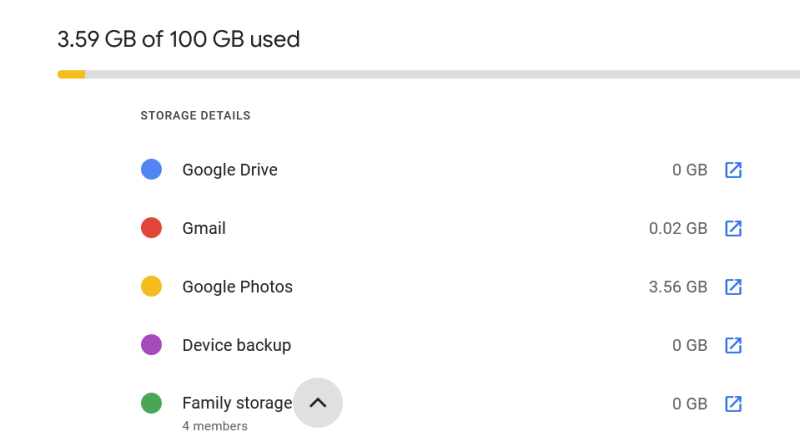Select the Family storage label
The width and height of the screenshot is (800, 442).
236,404
